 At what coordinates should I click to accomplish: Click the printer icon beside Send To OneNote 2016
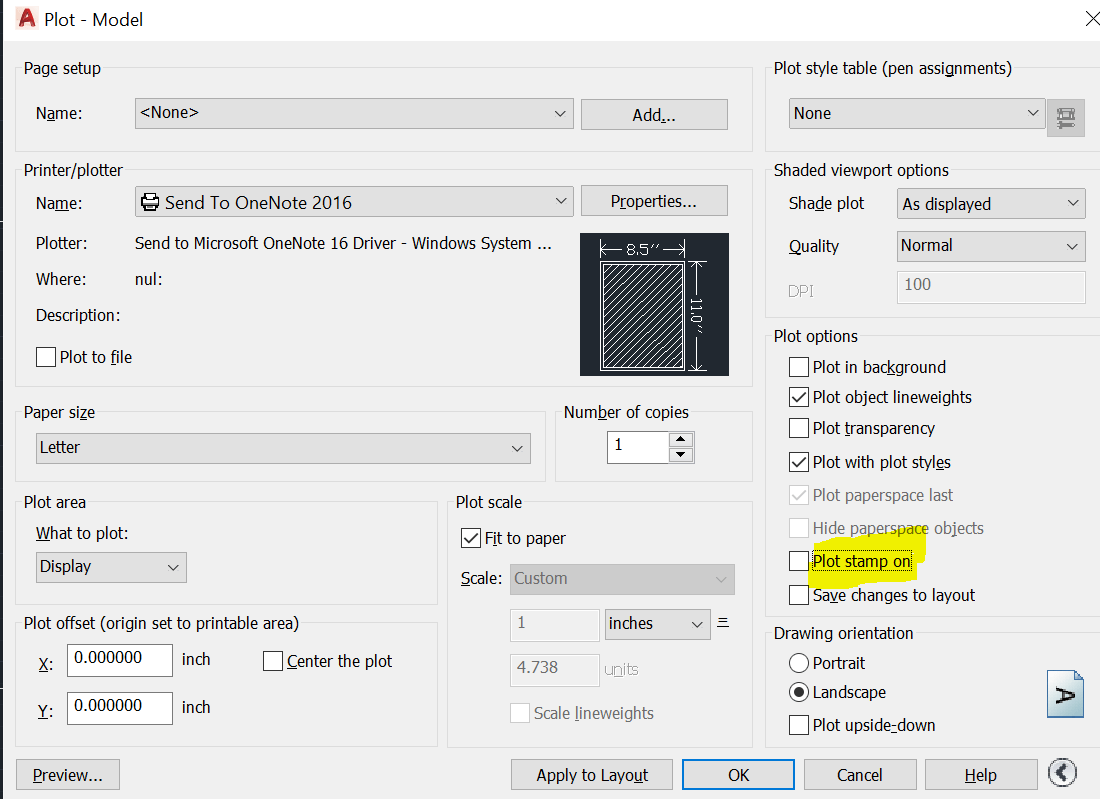[151, 201]
